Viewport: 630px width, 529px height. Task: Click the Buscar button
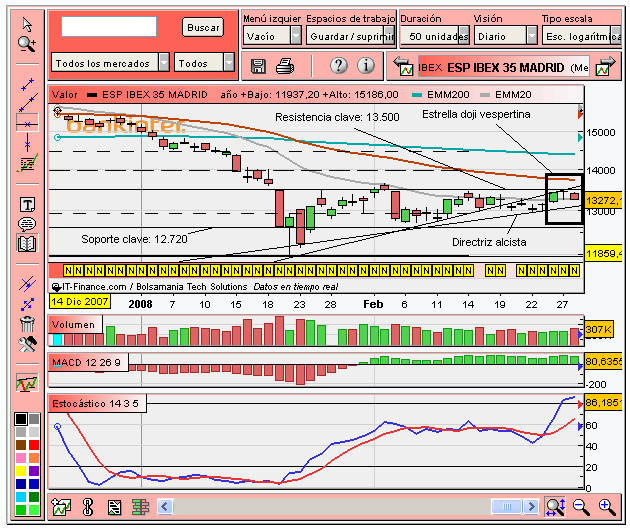click(203, 27)
